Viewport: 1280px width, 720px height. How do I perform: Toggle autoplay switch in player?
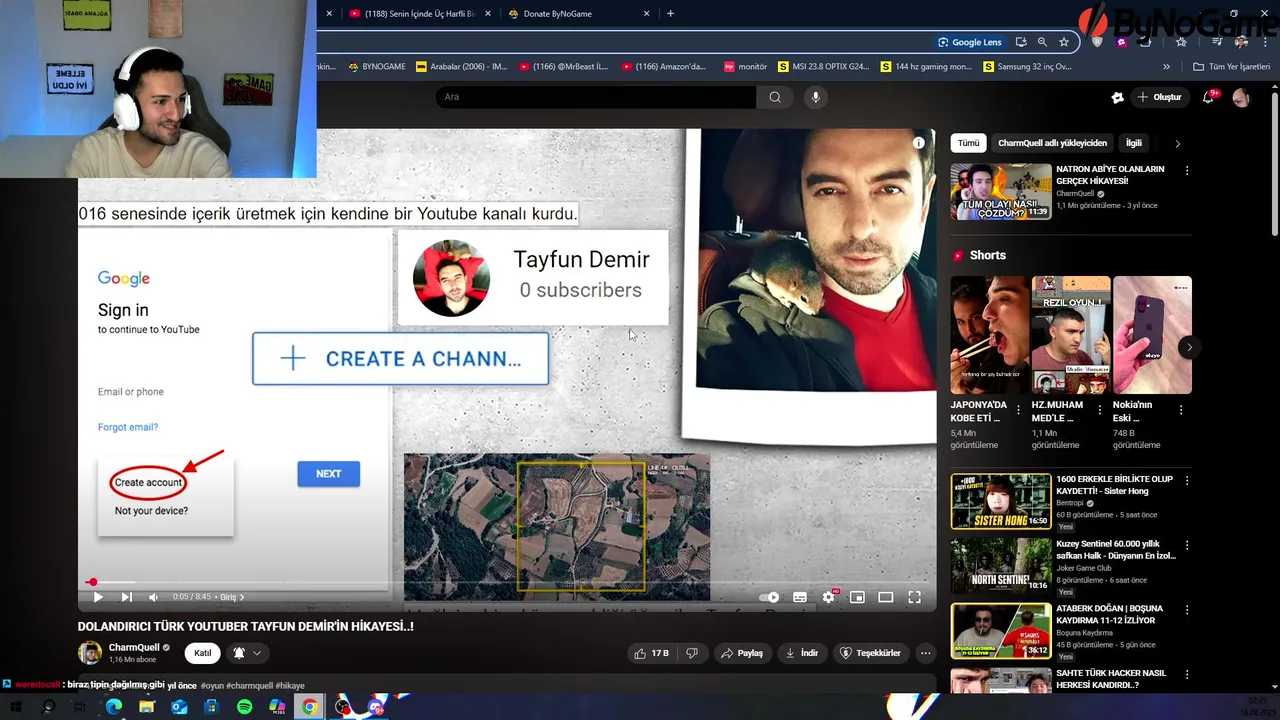(769, 597)
